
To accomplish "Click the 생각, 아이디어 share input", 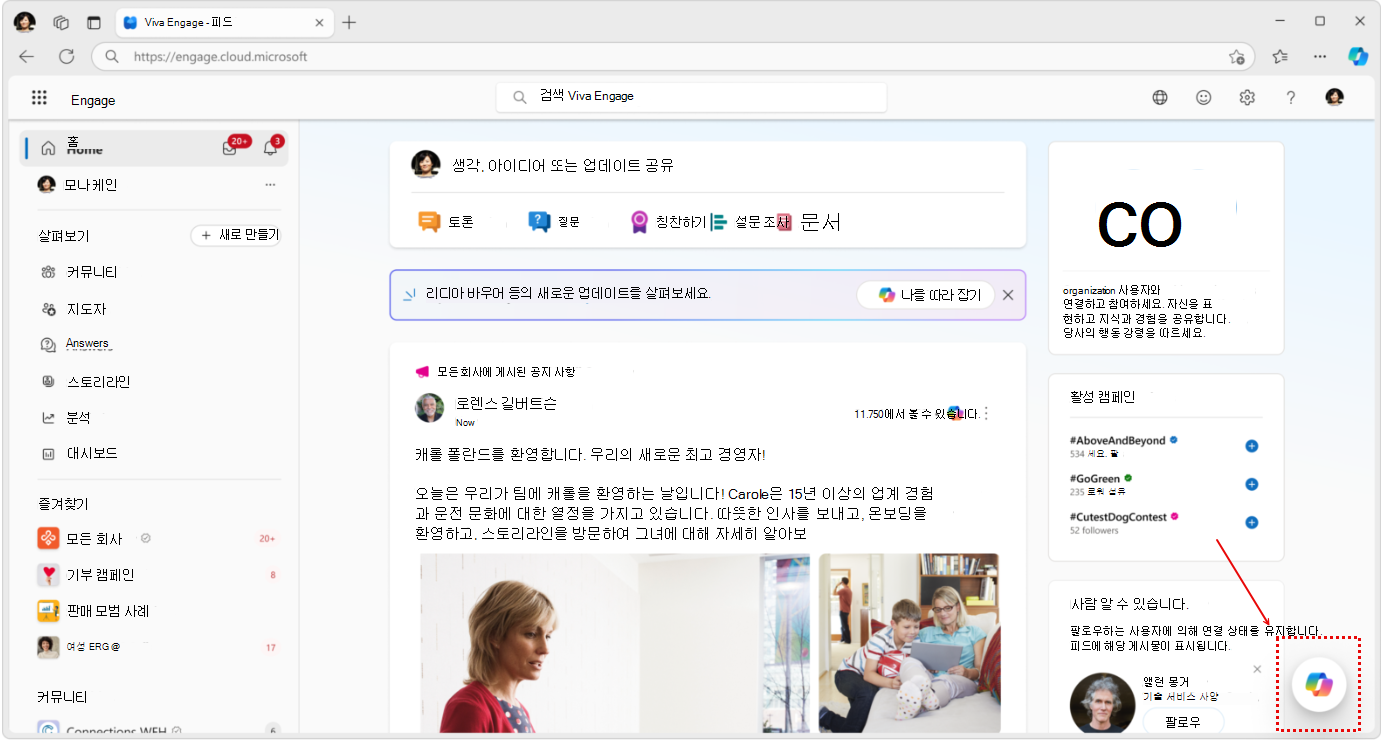I will 707,166.
